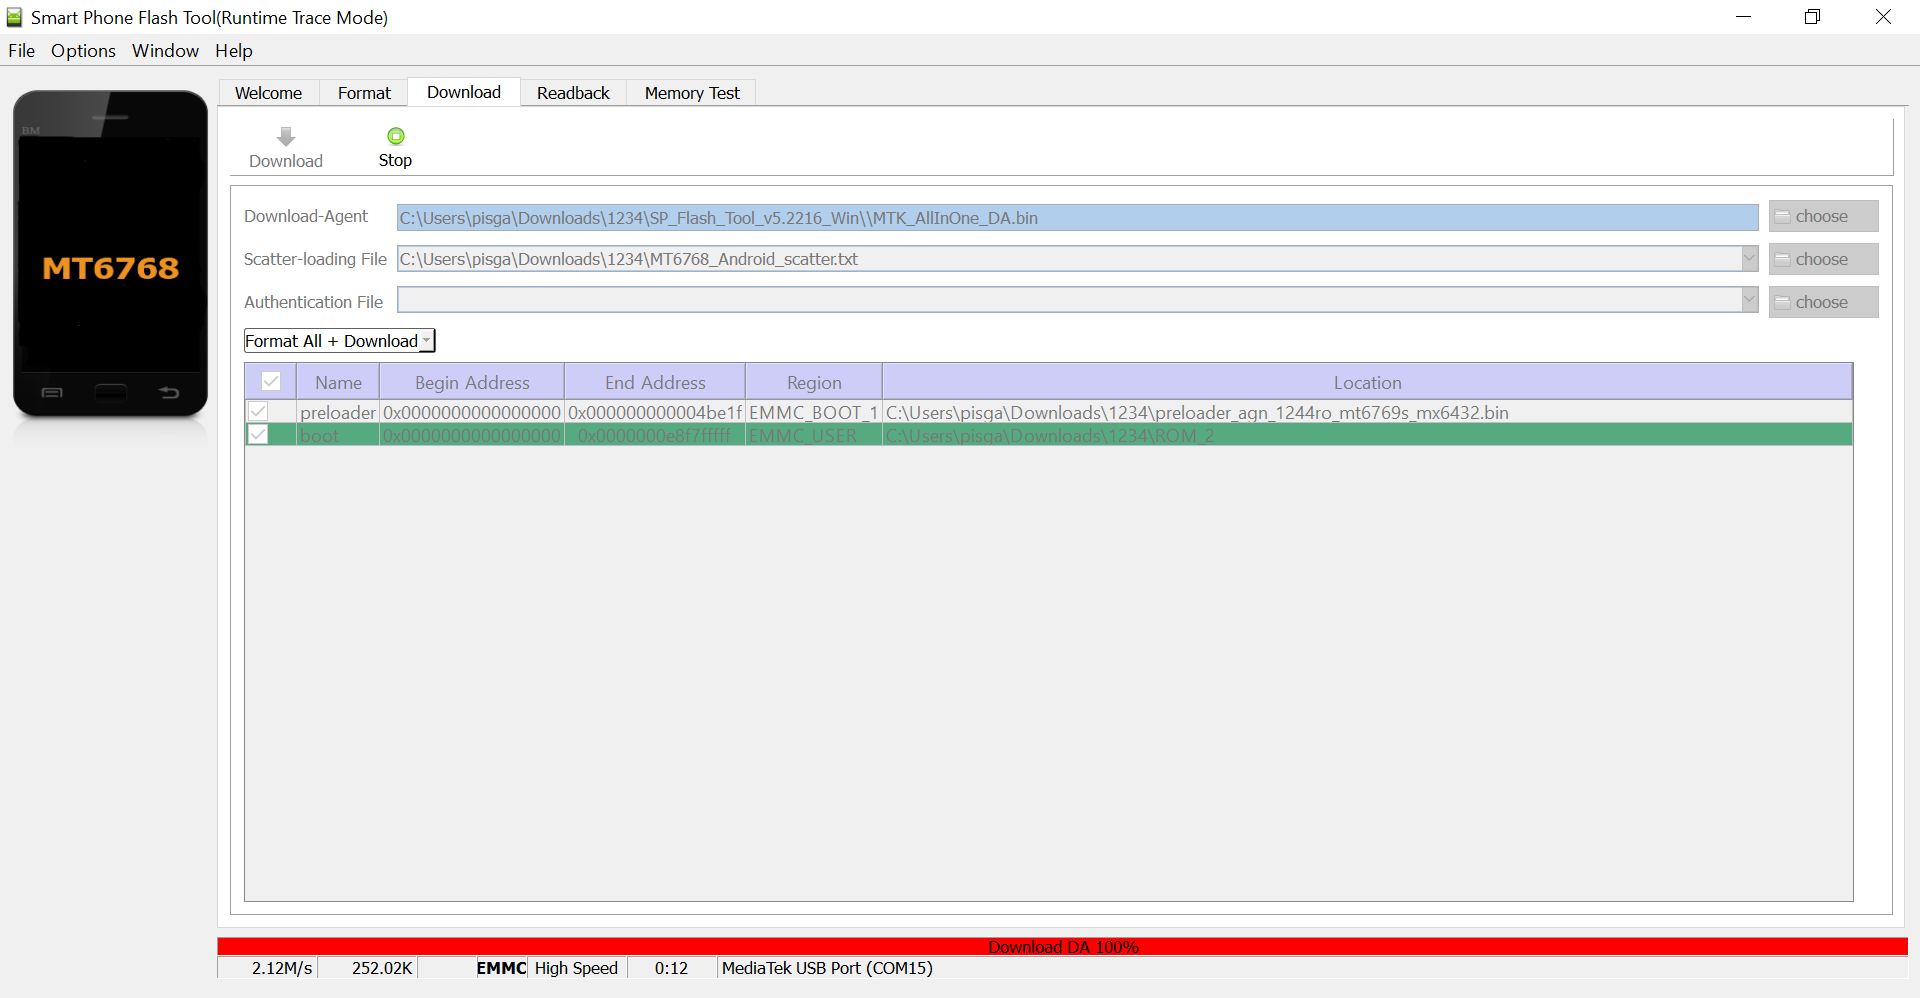Switch to the Readback tab
1920x998 pixels.
[572, 93]
